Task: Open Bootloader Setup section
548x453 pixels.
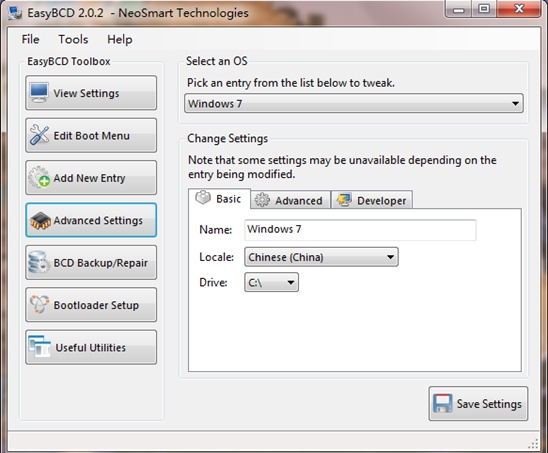Action: 91,305
